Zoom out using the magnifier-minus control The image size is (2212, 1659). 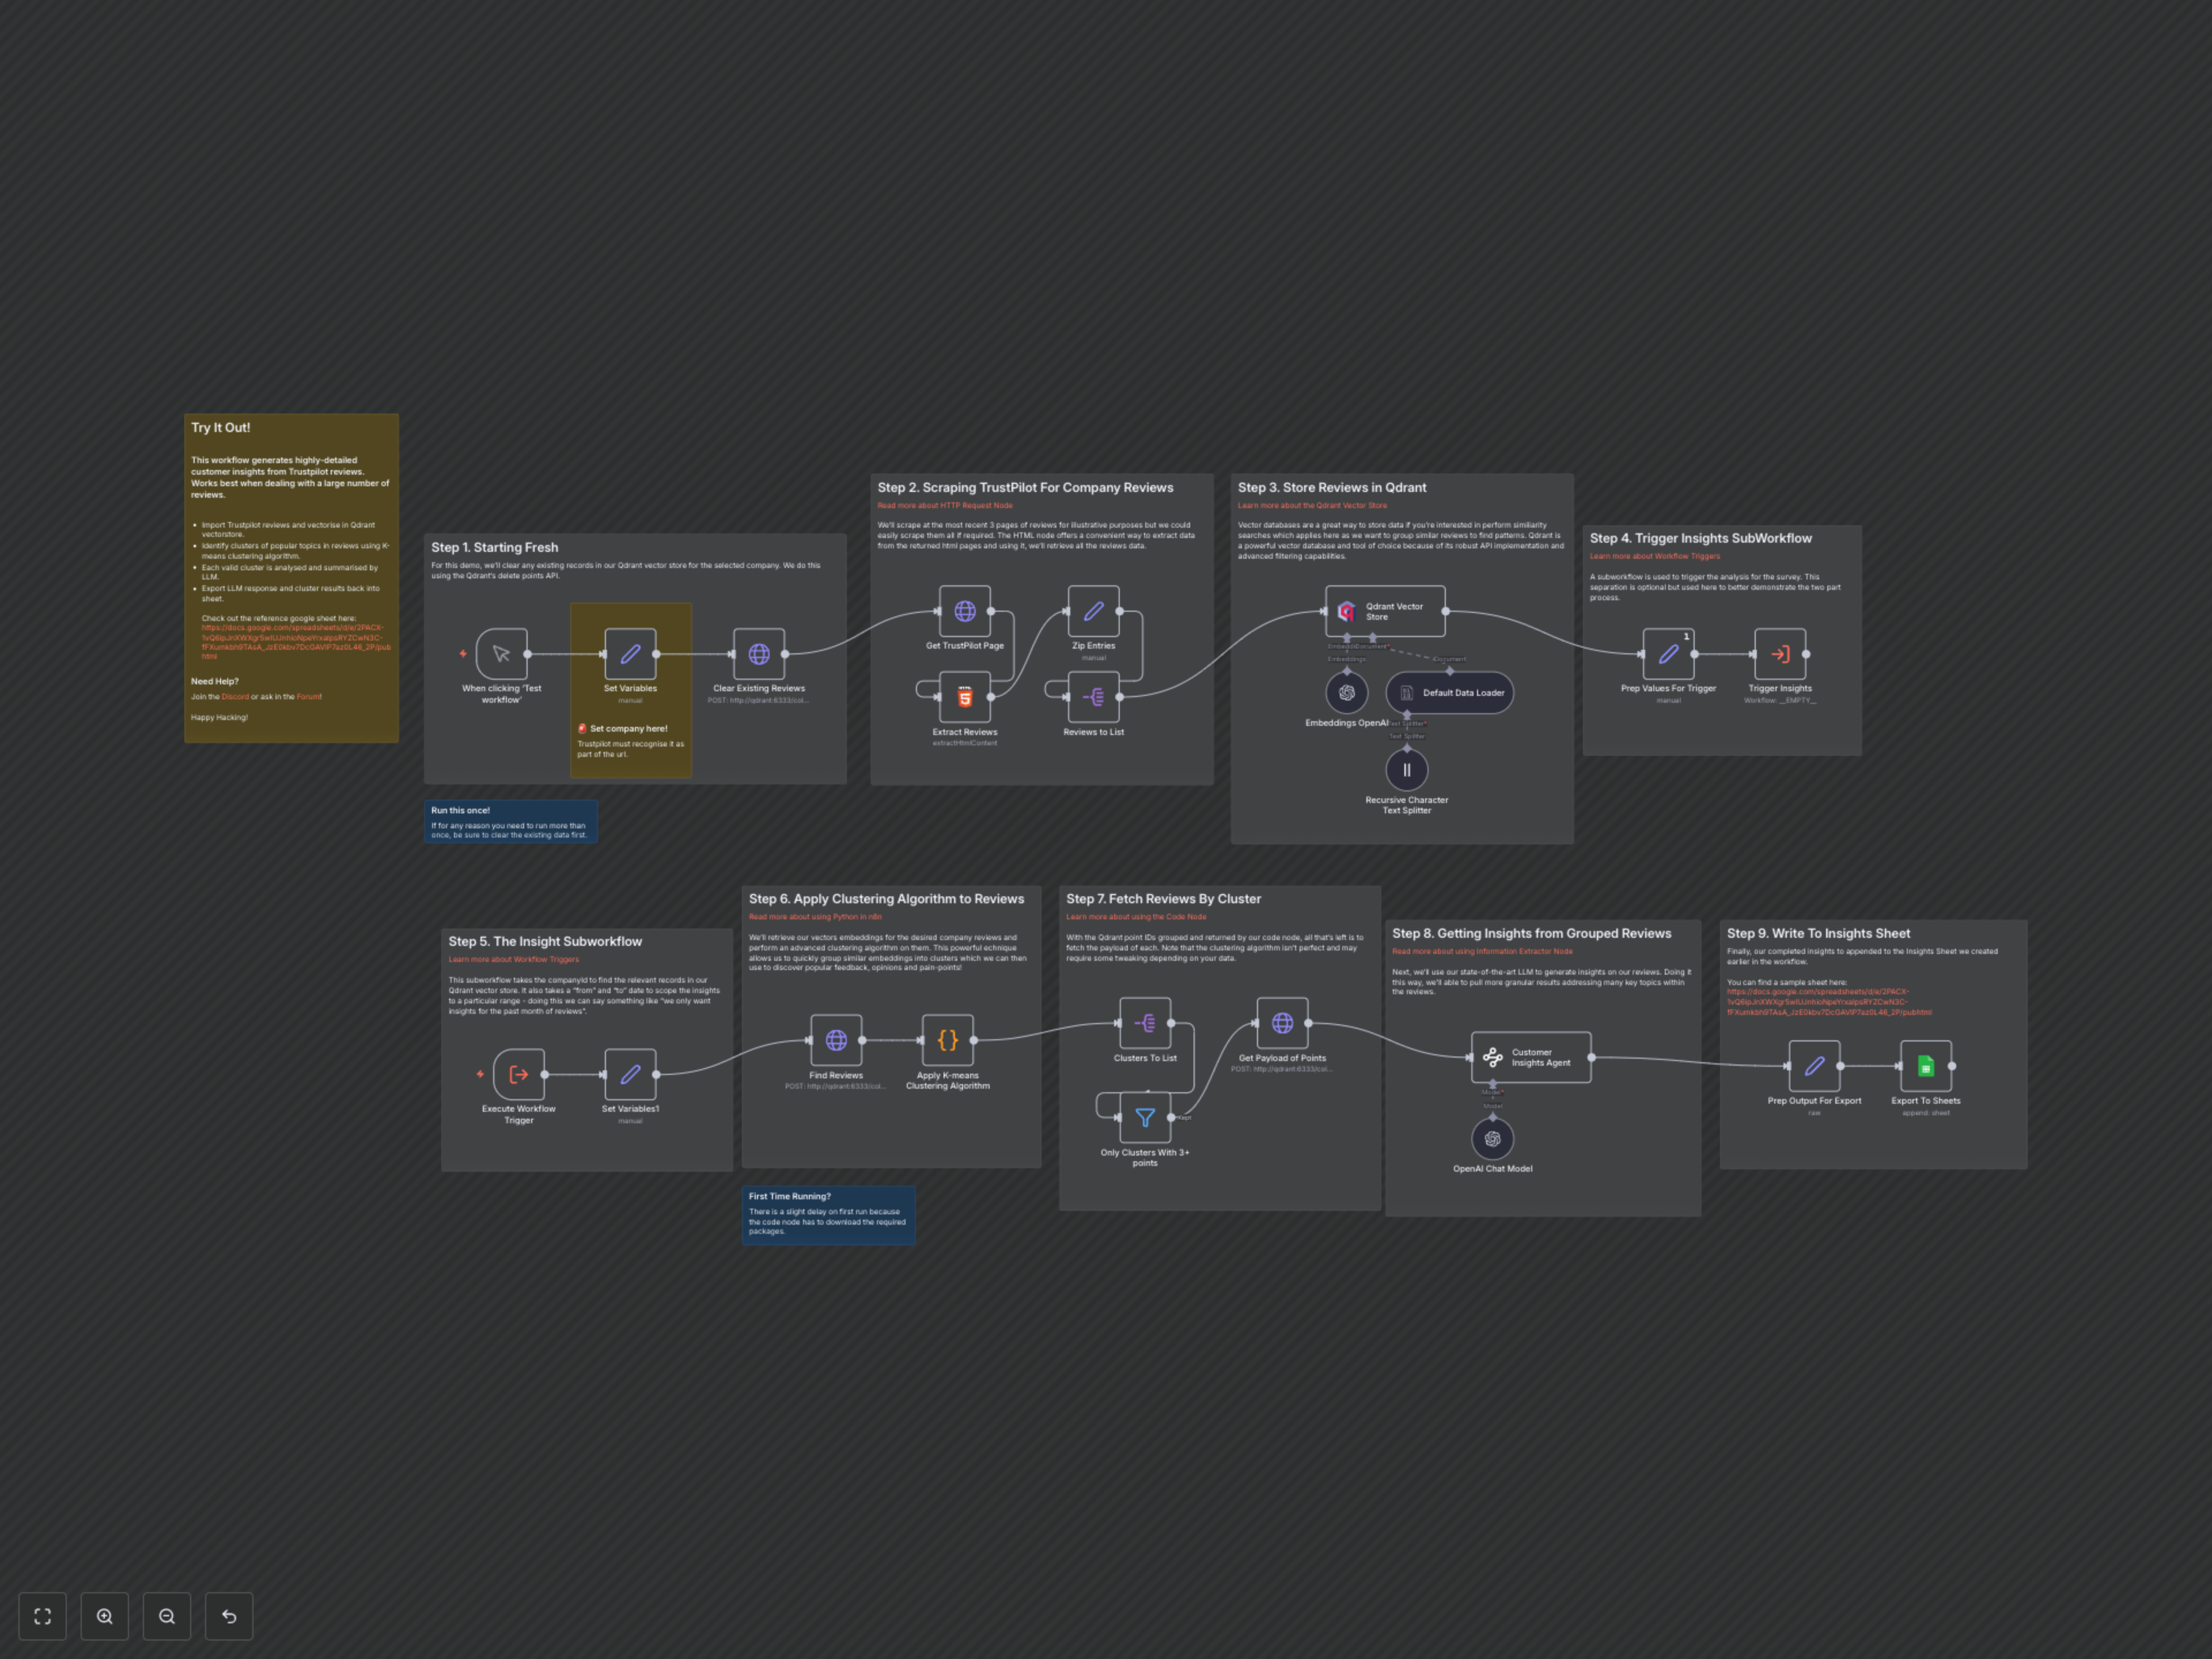click(x=167, y=1616)
